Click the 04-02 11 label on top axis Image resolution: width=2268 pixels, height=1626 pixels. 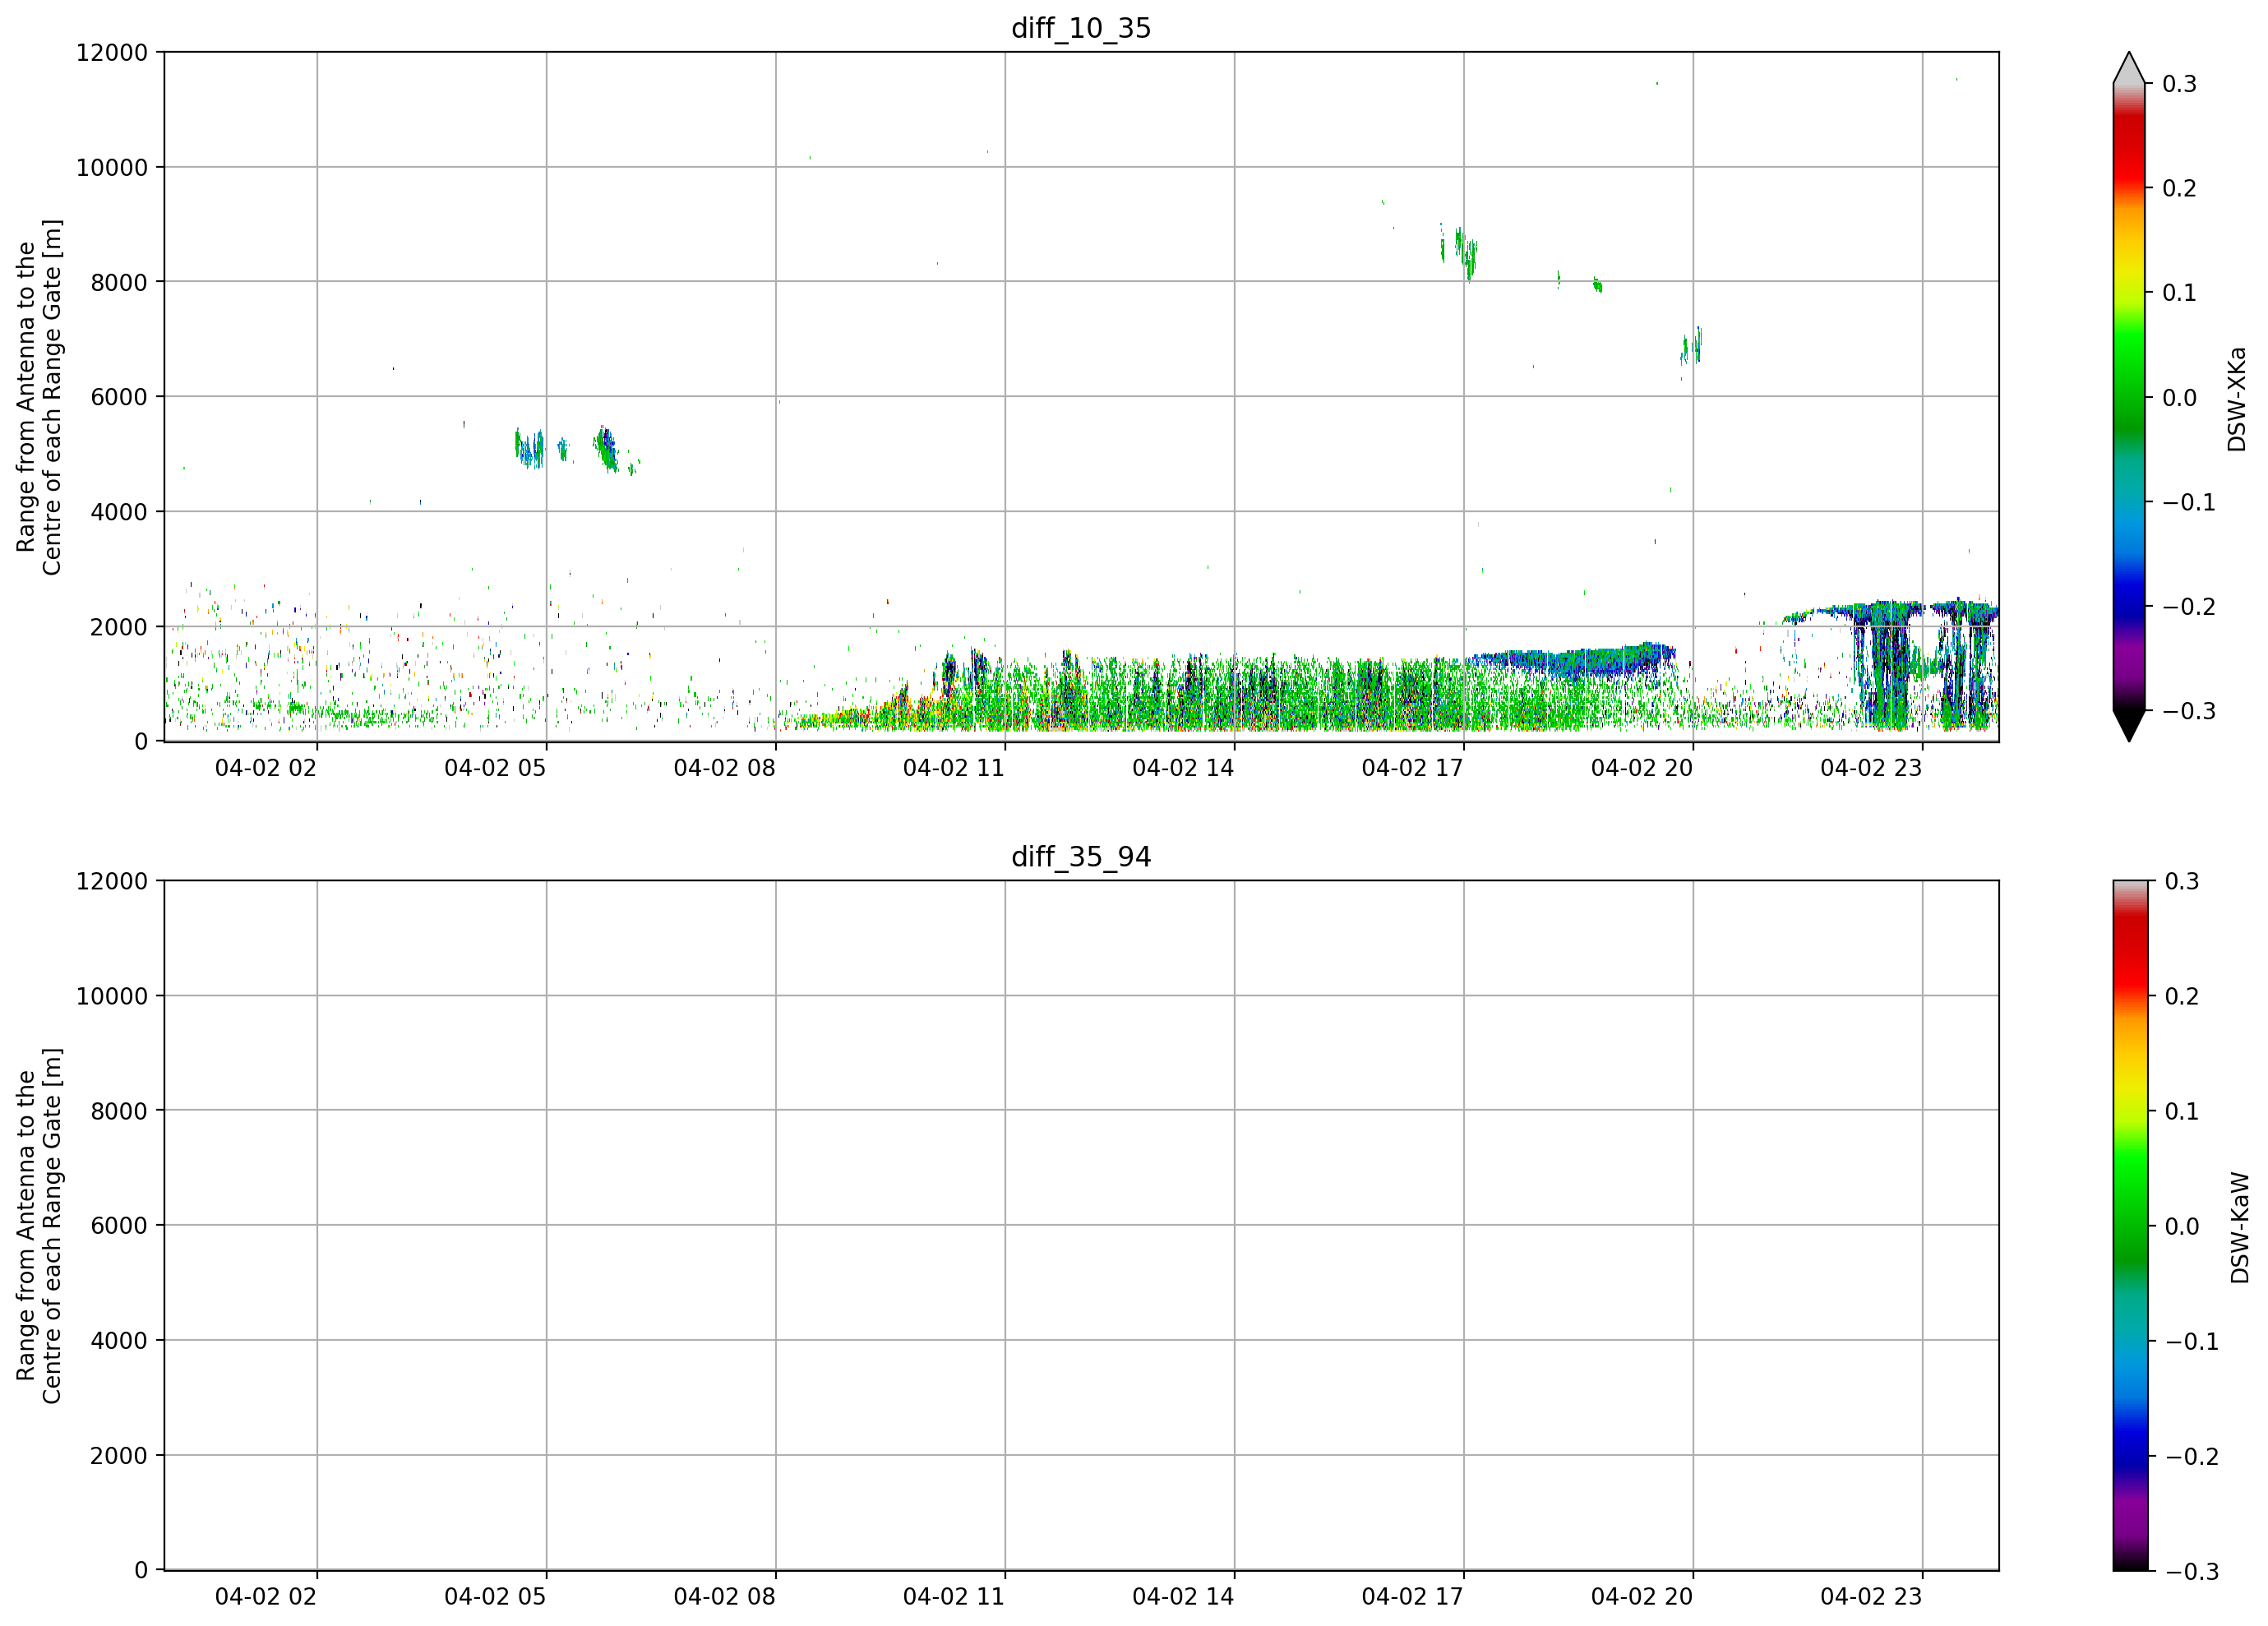[x=953, y=768]
